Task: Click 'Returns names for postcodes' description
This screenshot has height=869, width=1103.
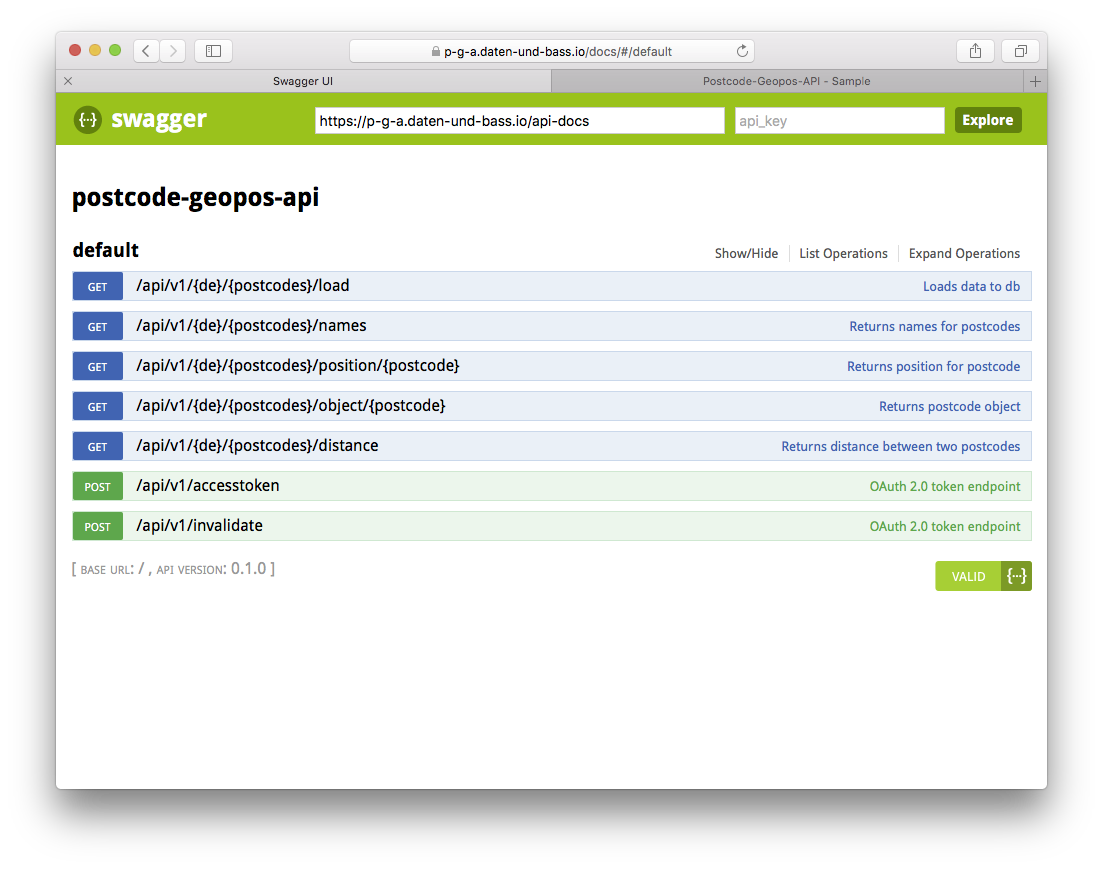Action: coord(934,326)
